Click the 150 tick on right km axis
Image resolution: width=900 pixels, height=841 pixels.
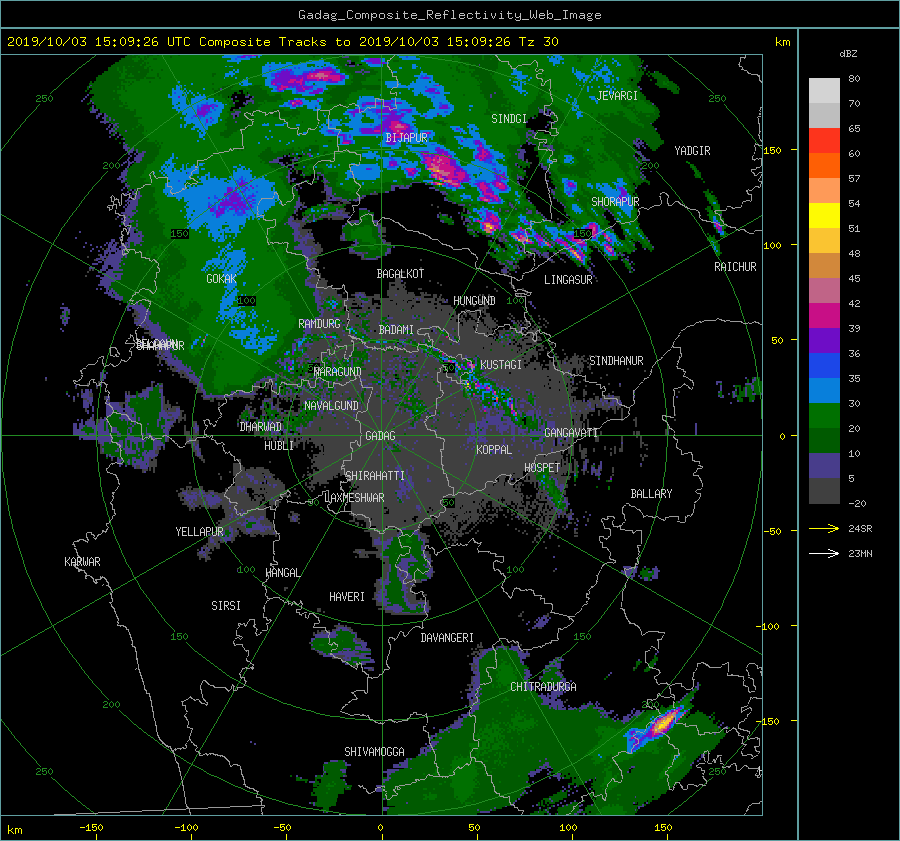[x=773, y=150]
